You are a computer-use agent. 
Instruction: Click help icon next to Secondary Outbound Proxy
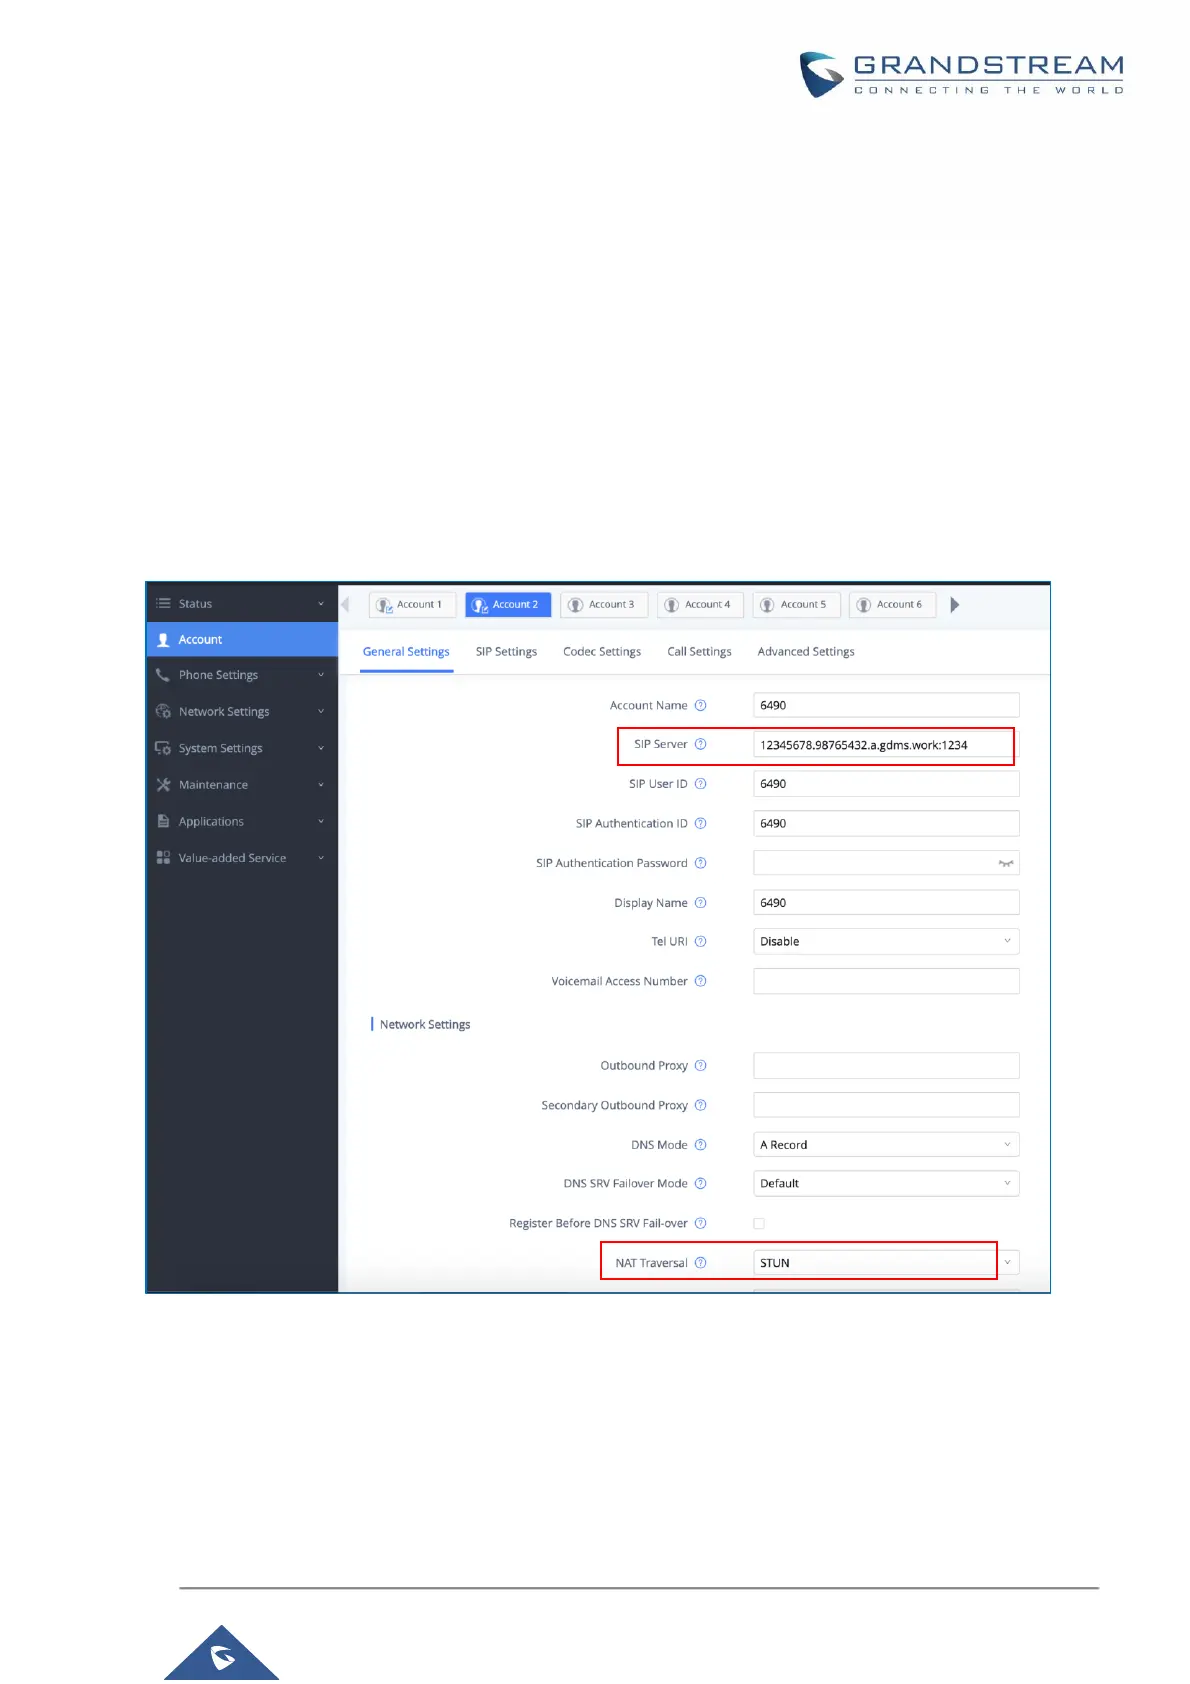tap(701, 1105)
